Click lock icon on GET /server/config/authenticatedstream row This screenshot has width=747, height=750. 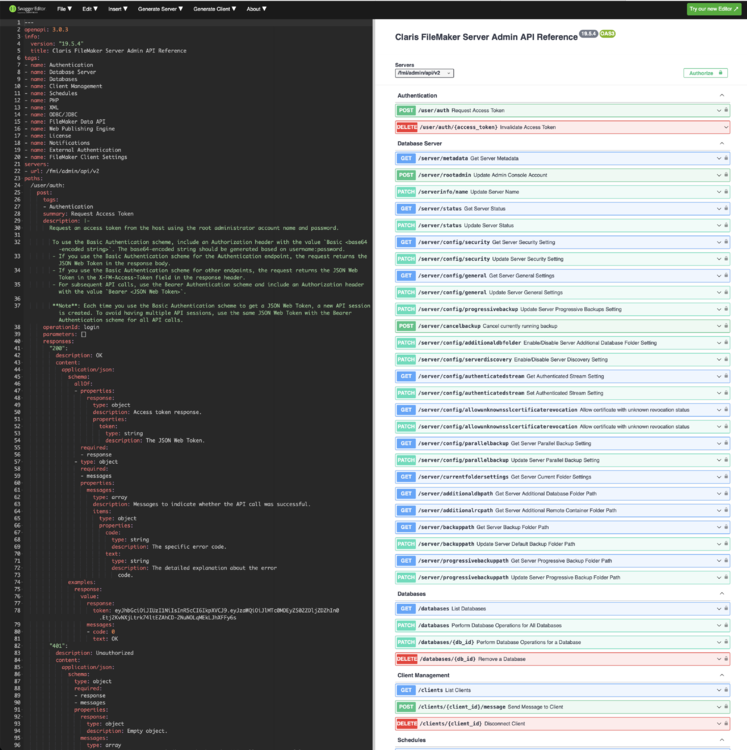pyautogui.click(x=726, y=375)
